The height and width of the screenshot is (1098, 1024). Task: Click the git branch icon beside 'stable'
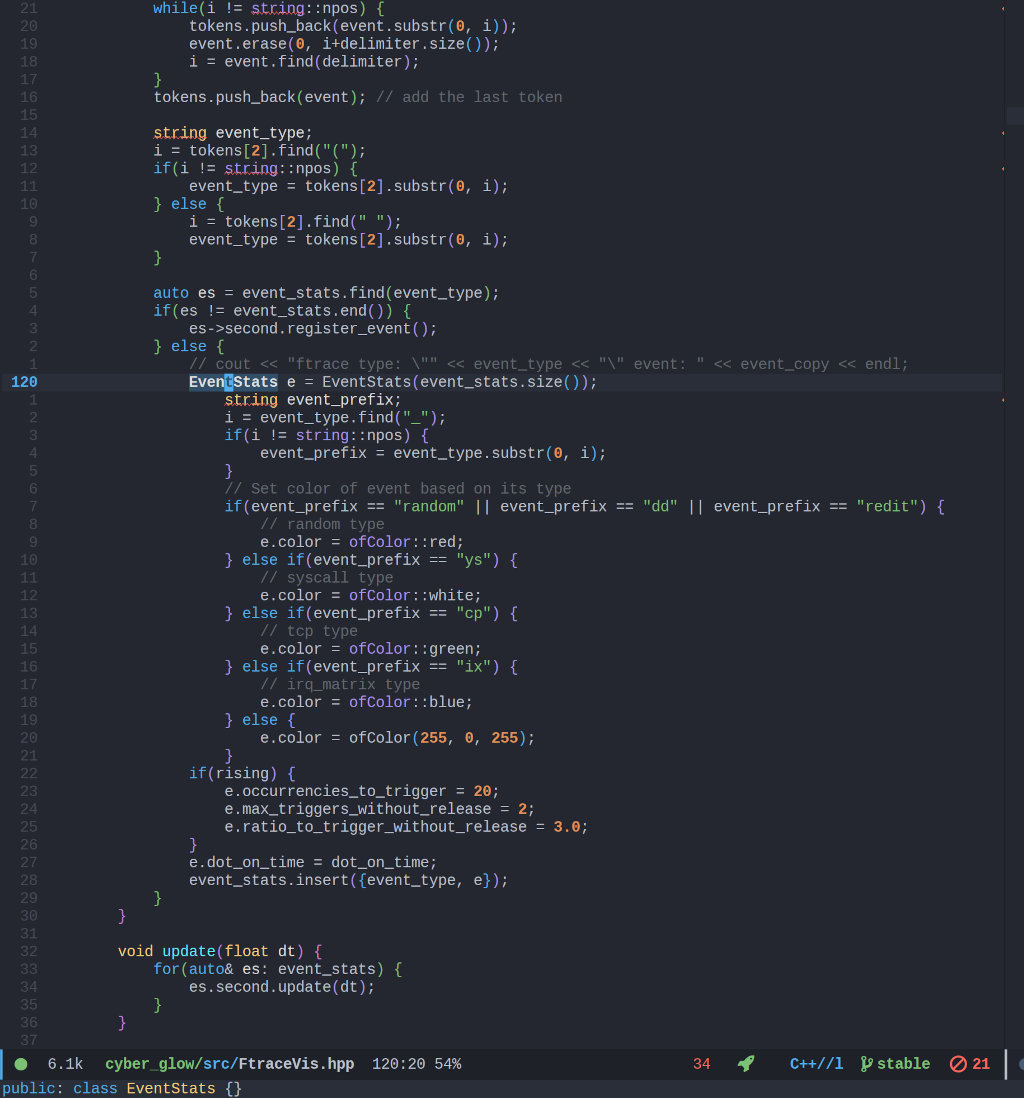coord(866,1064)
